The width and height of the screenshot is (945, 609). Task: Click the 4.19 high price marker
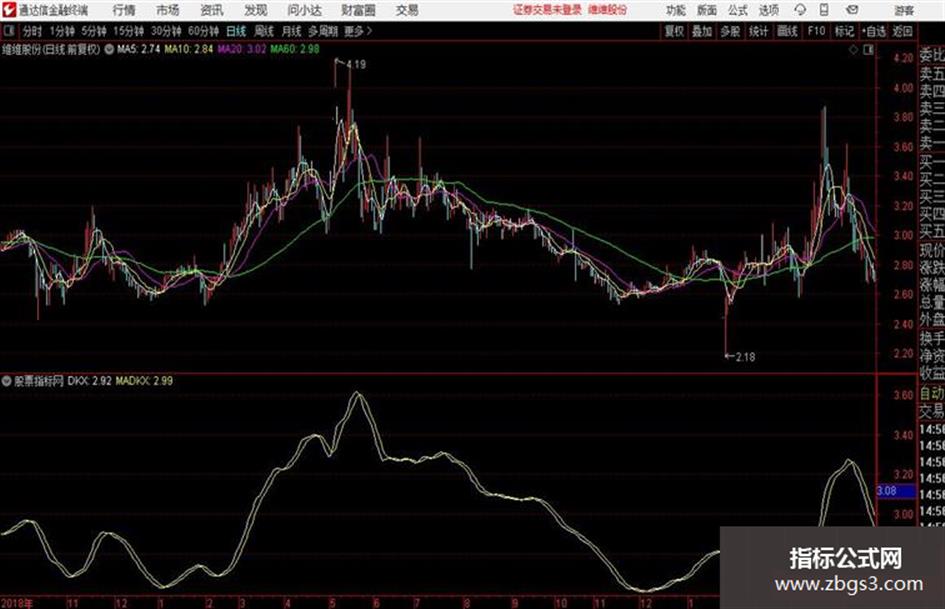click(x=356, y=65)
